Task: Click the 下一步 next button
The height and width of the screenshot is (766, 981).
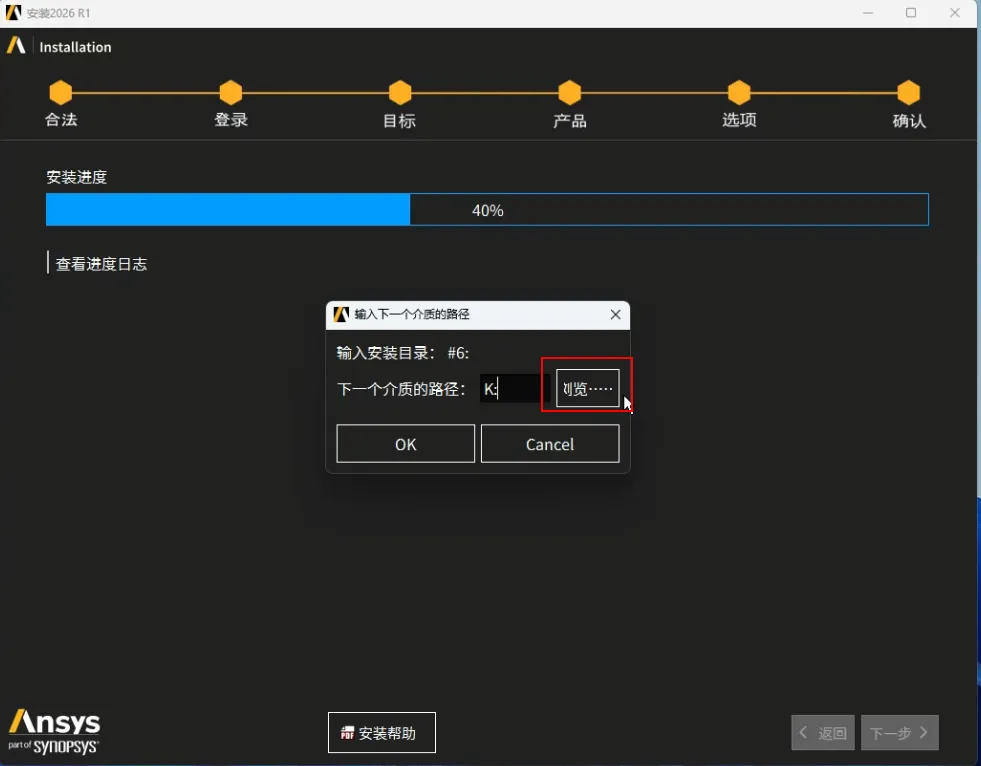Action: [900, 733]
